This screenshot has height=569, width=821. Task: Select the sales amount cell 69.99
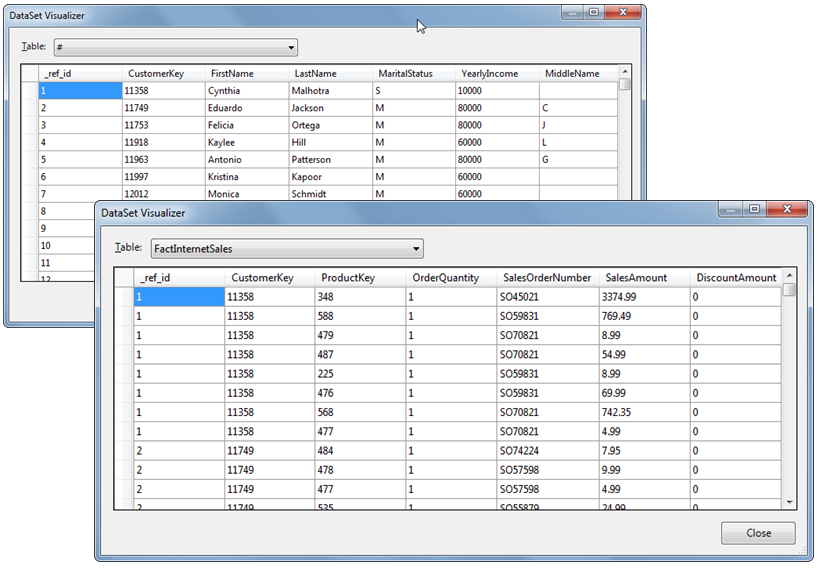tap(645, 393)
